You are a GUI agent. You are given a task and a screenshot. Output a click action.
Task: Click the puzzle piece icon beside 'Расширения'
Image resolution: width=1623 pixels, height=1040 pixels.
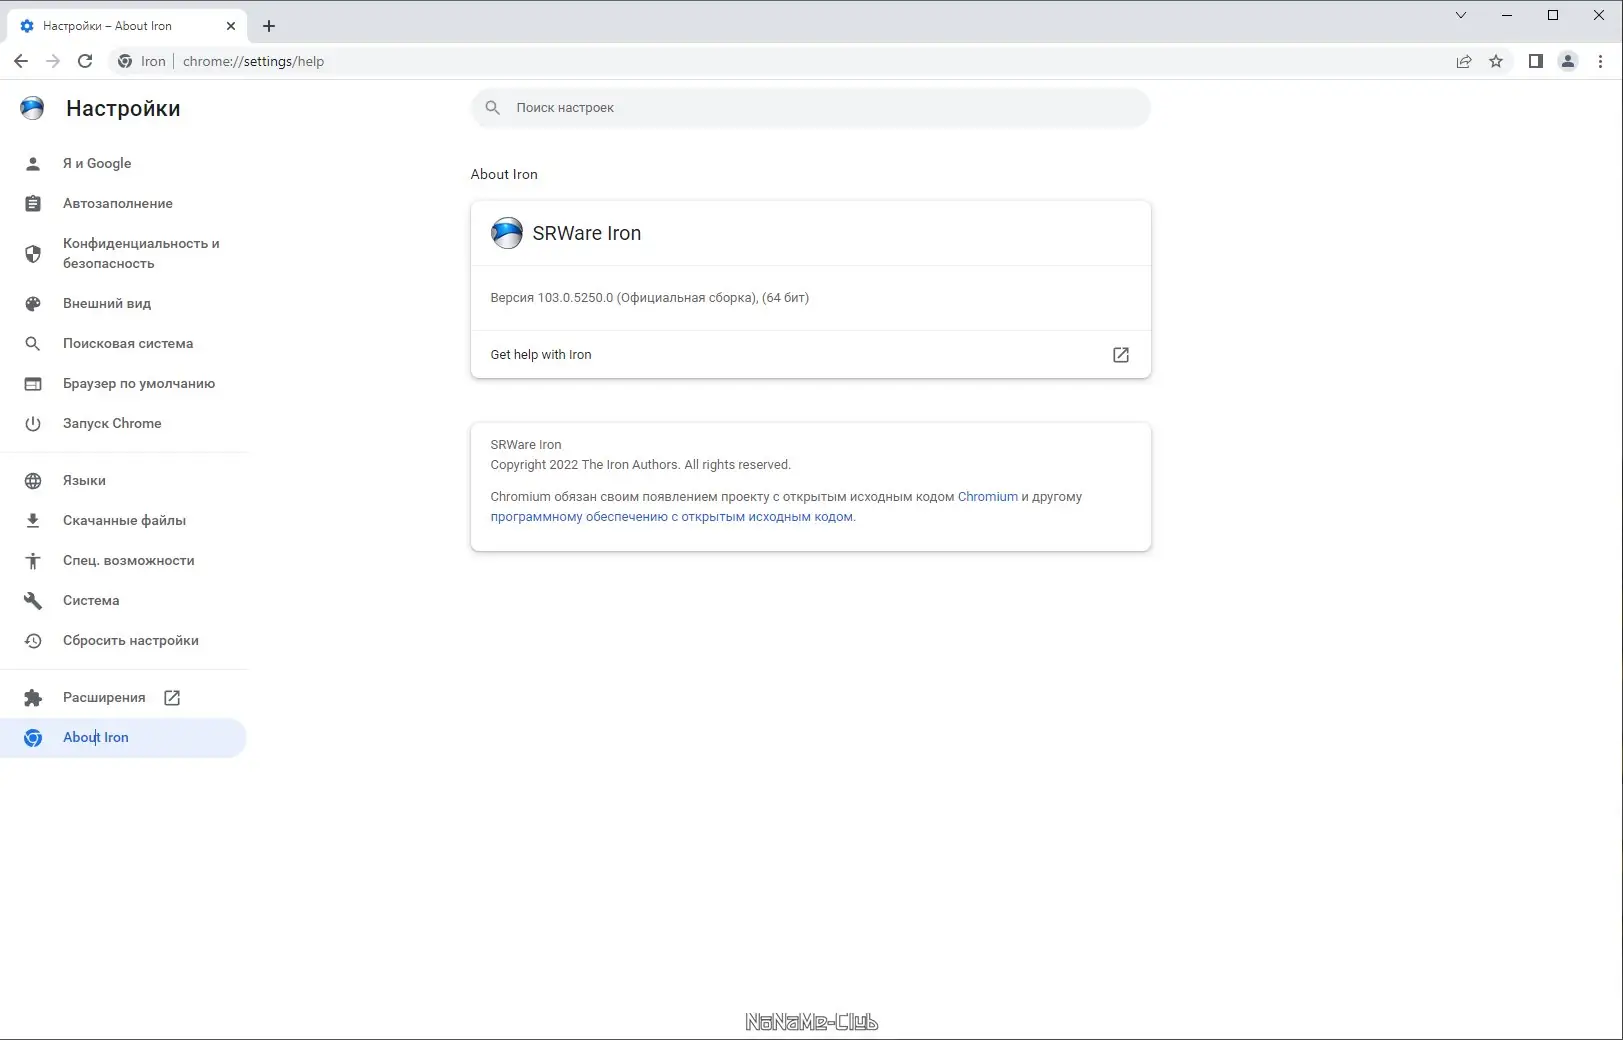(x=33, y=697)
